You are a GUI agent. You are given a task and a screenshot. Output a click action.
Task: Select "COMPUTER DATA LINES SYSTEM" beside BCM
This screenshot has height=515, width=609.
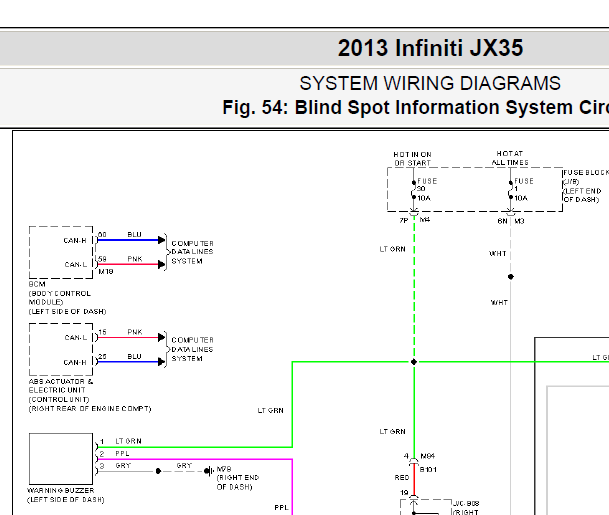pos(192,252)
